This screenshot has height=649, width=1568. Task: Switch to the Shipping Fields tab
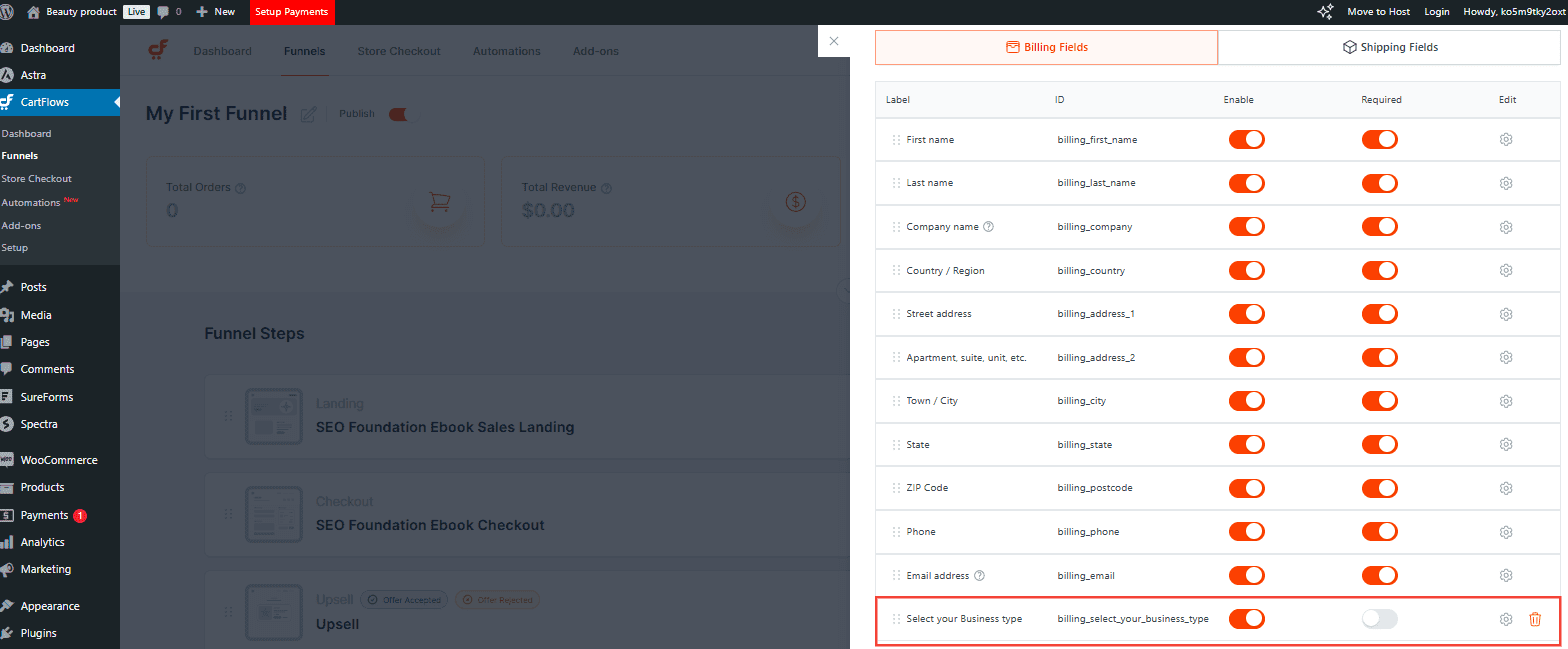[x=1390, y=47]
